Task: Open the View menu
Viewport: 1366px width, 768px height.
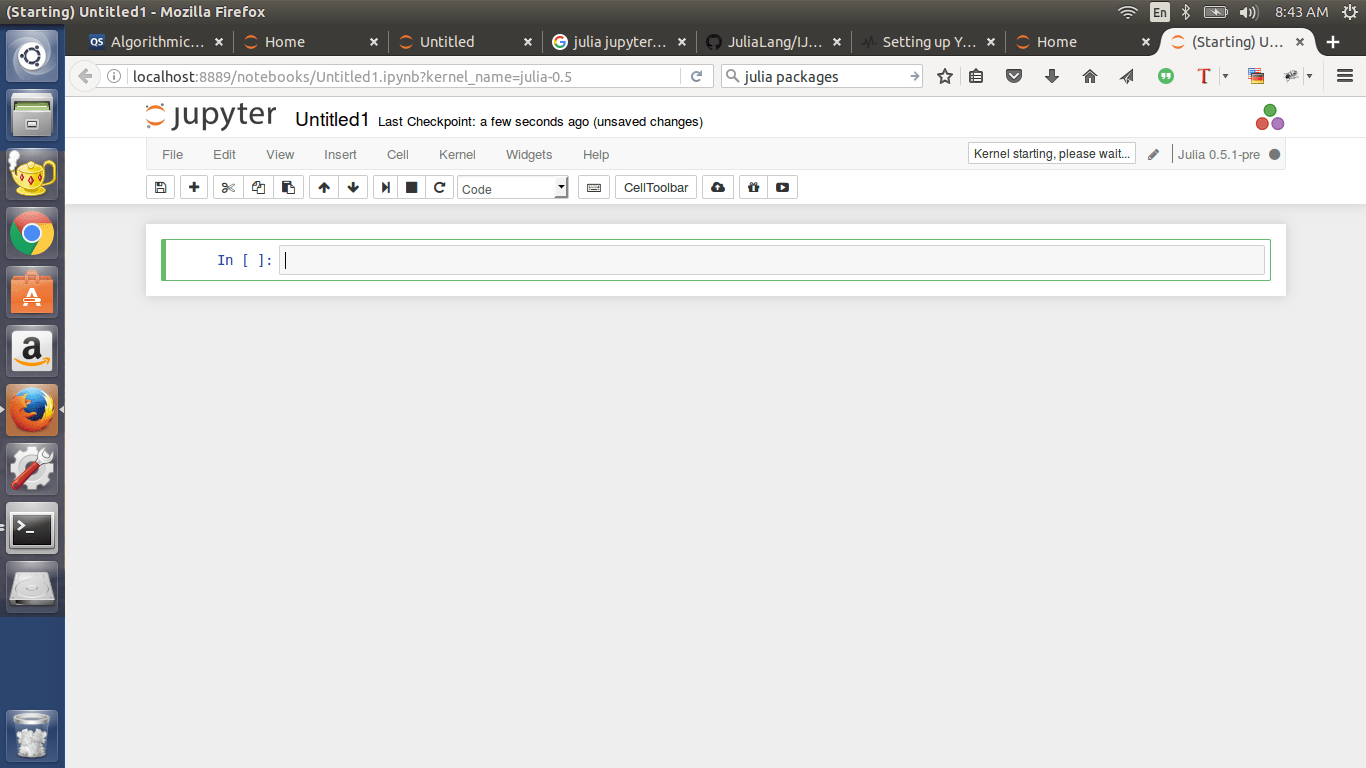Action: click(280, 154)
